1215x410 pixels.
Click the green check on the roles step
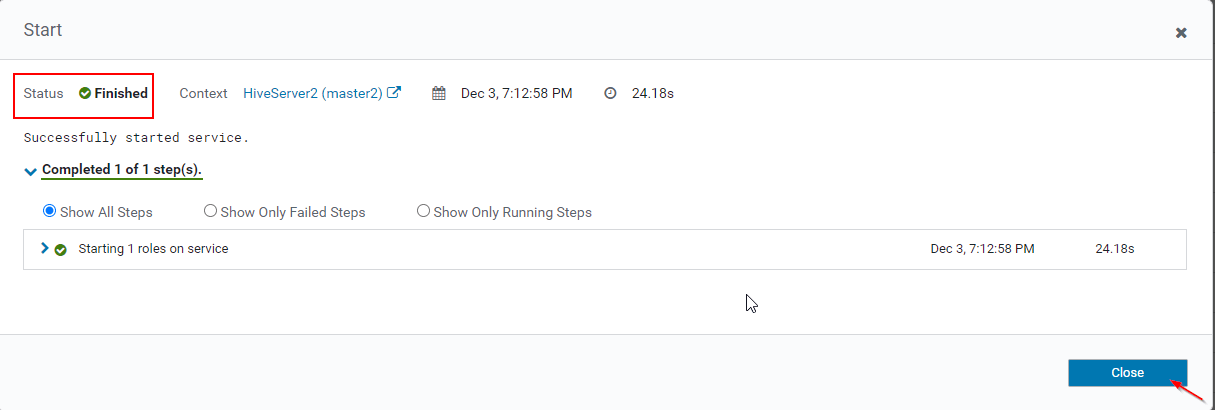pos(61,249)
